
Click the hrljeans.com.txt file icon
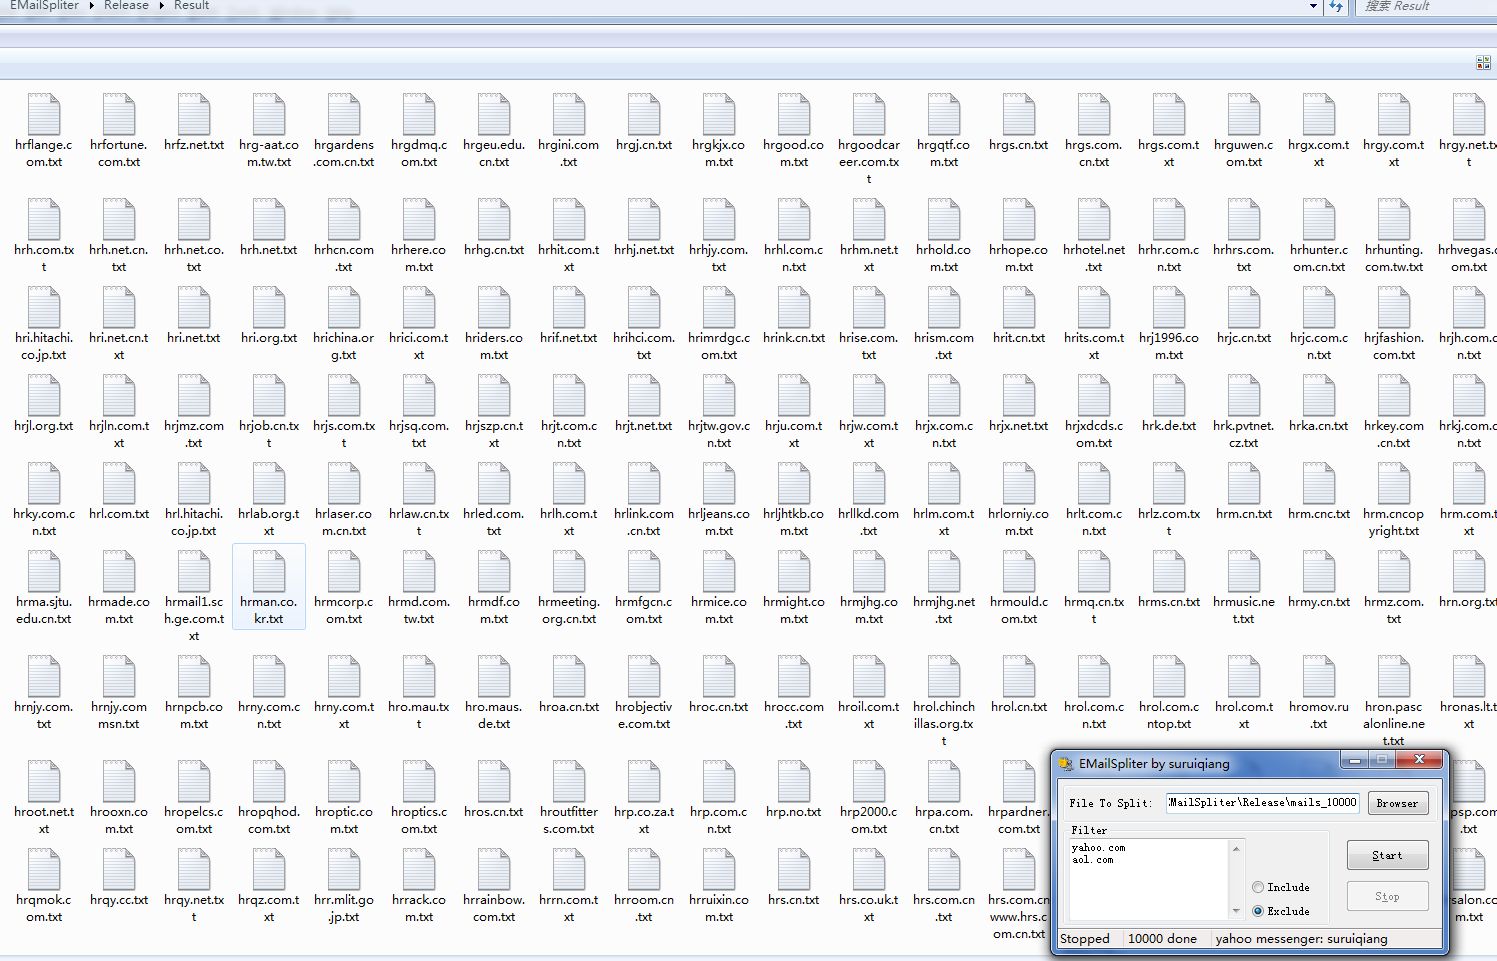(719, 483)
